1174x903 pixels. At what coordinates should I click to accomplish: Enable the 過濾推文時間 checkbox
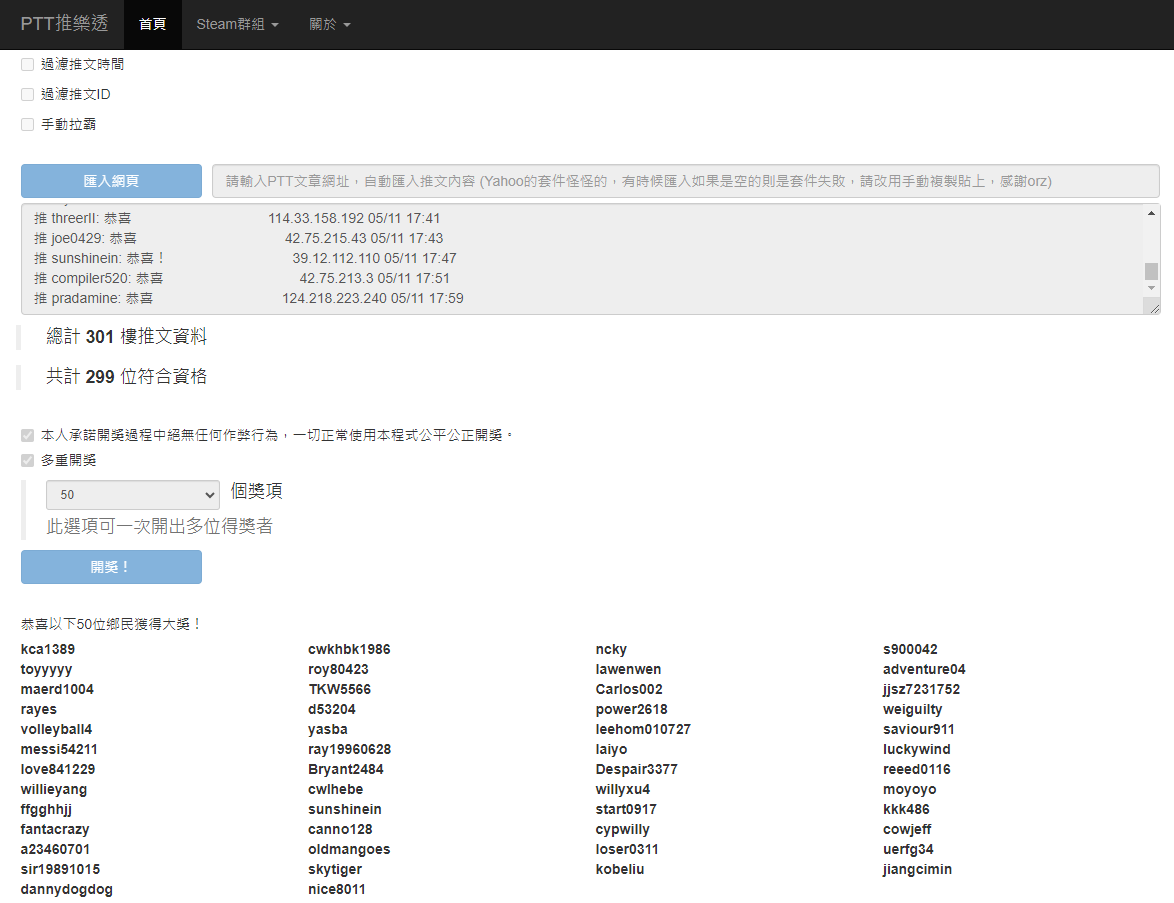click(28, 64)
